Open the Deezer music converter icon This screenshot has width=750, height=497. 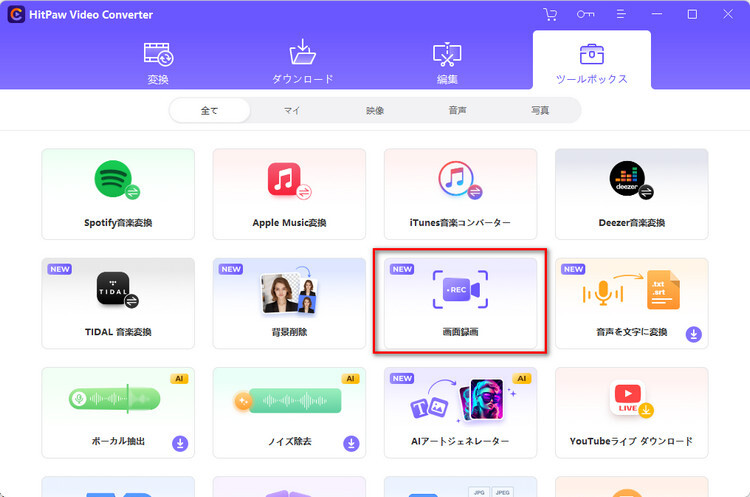631,179
